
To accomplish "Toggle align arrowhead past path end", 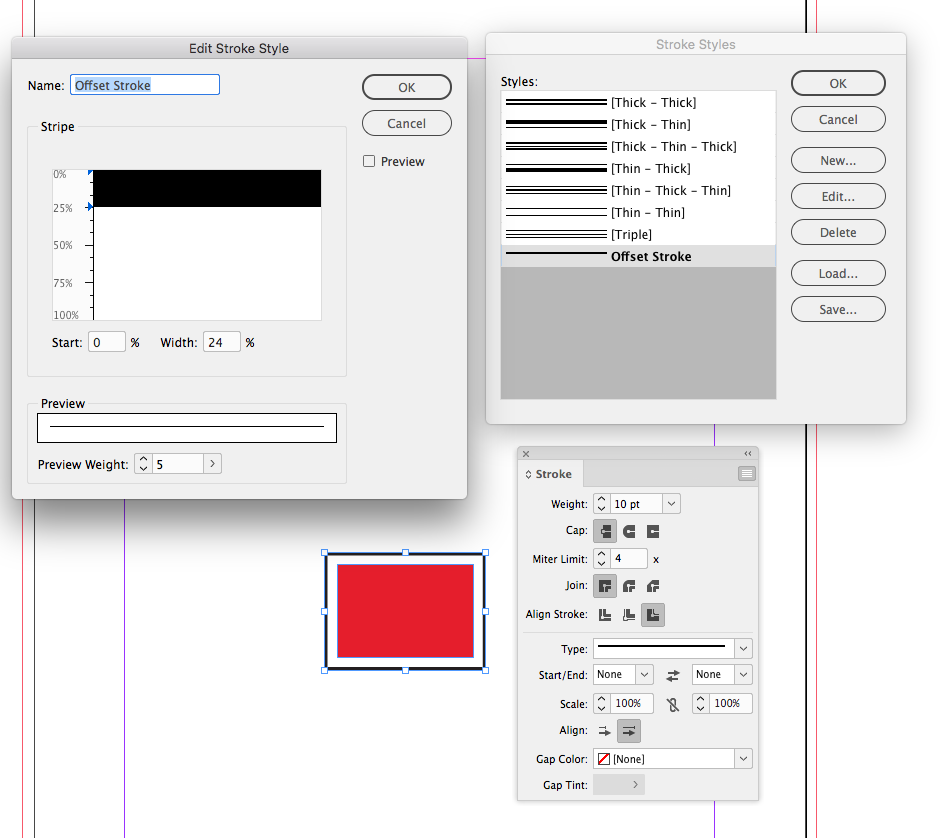I will tap(606, 730).
